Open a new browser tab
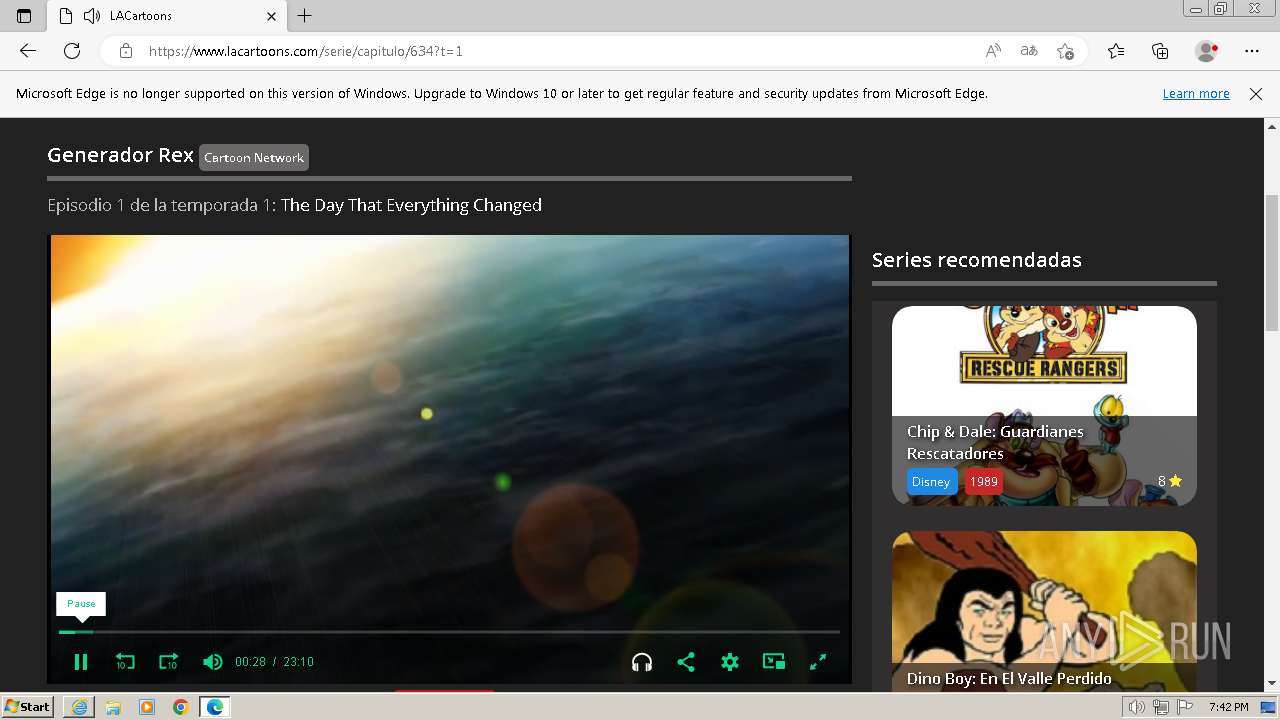The width and height of the screenshot is (1280, 720). pyautogui.click(x=305, y=16)
